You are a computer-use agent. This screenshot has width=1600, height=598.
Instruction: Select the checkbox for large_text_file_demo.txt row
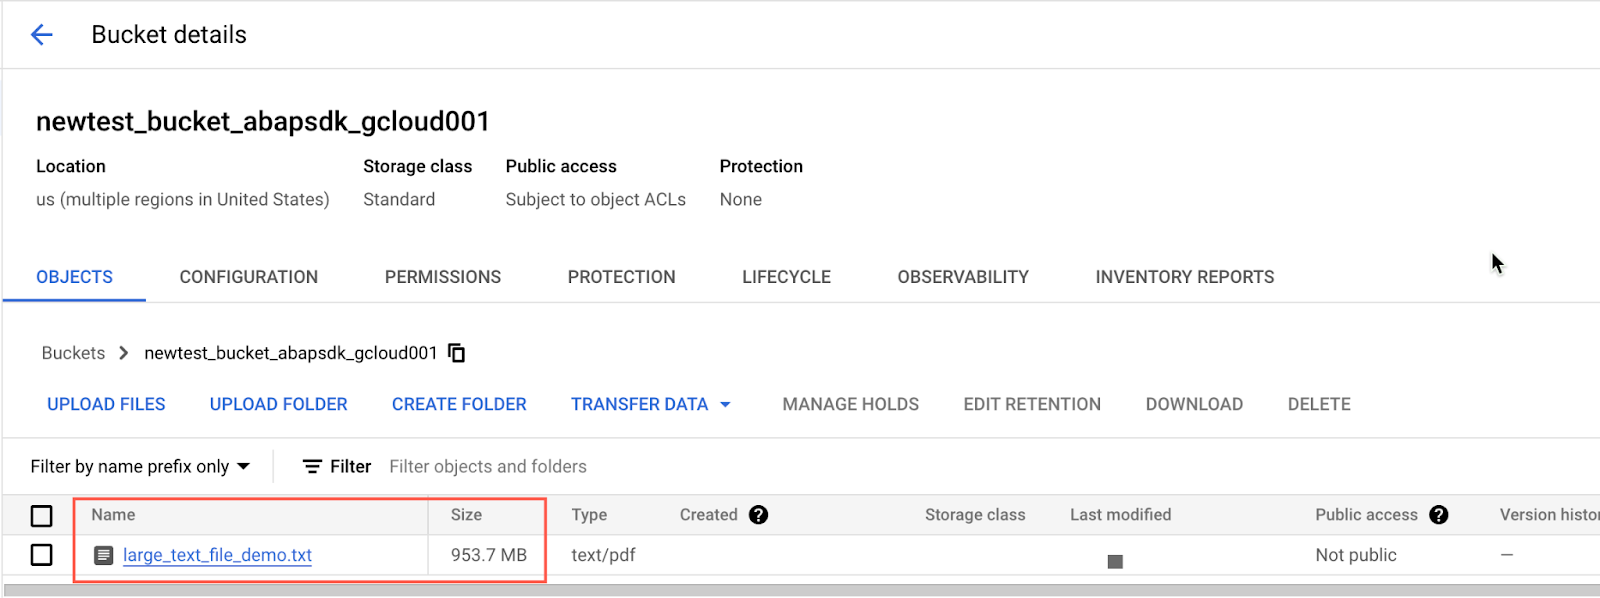[x=42, y=555]
